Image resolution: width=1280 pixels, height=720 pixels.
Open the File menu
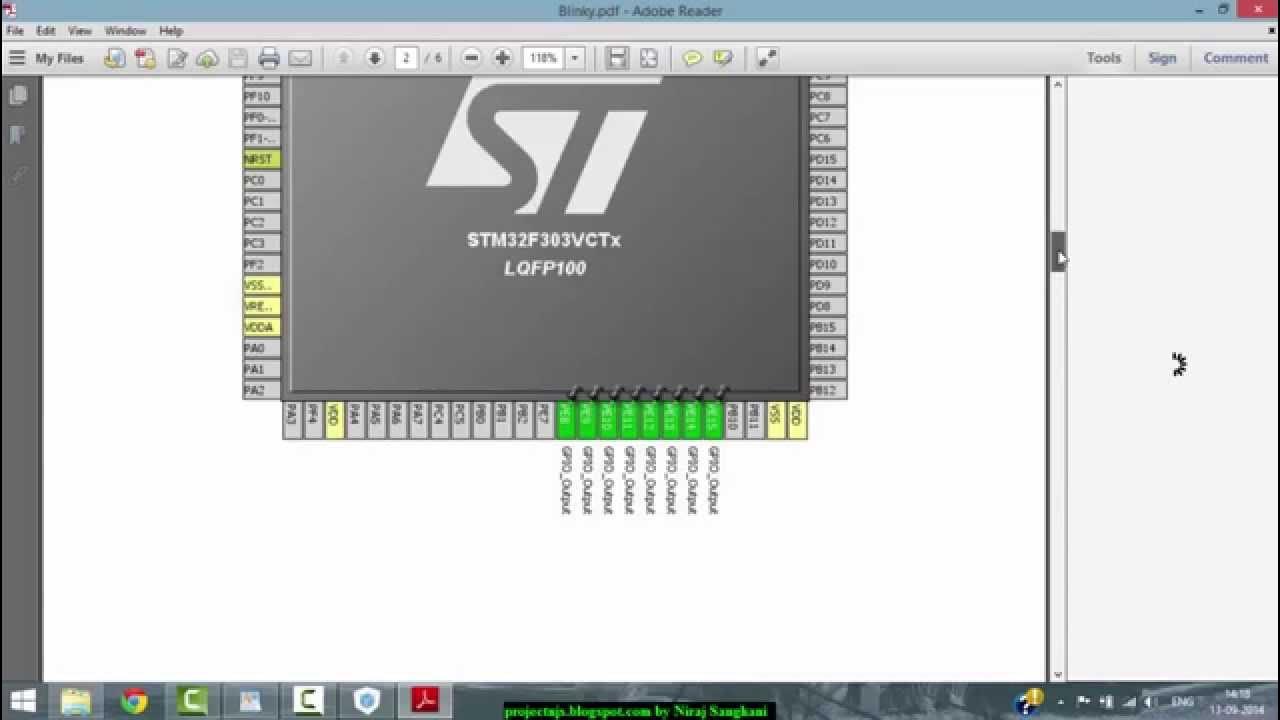[x=15, y=31]
